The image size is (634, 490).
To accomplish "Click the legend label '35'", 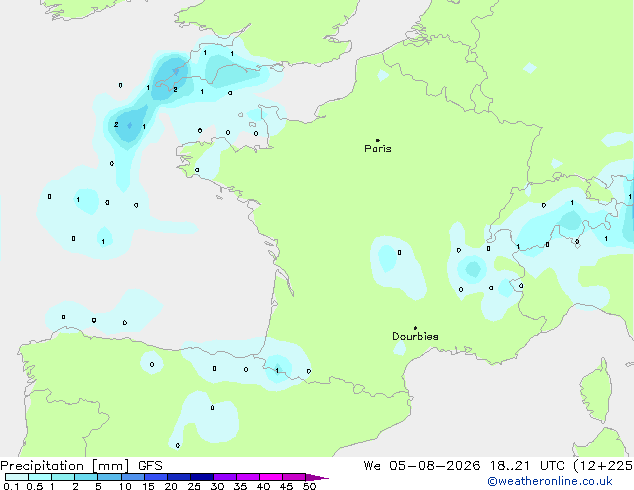I will [240, 486].
